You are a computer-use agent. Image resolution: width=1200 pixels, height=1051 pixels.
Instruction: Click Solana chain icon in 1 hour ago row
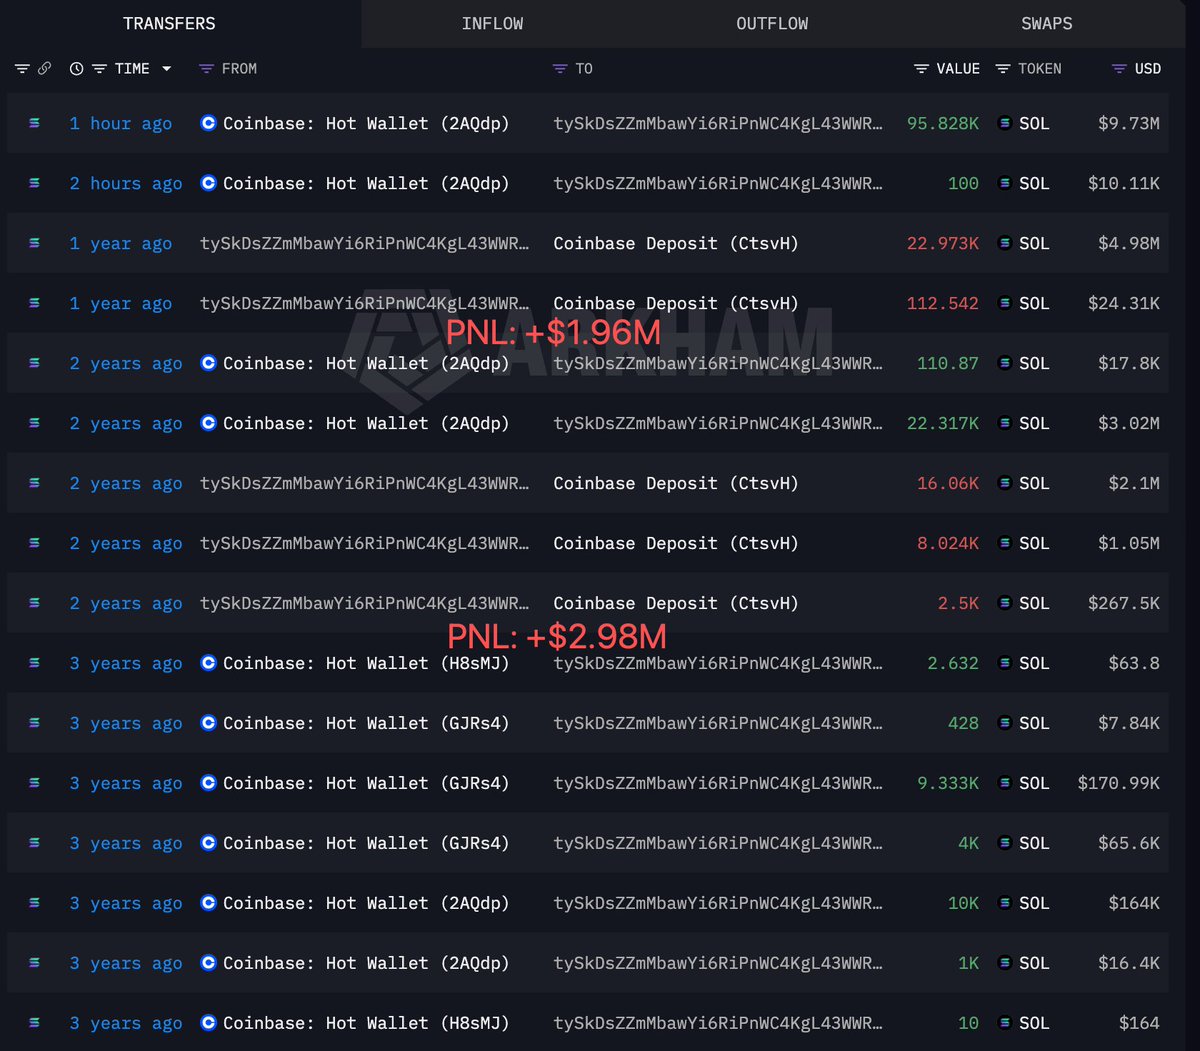[34, 123]
